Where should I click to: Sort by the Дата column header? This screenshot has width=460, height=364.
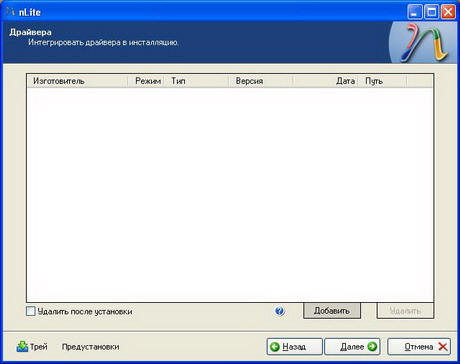point(325,81)
